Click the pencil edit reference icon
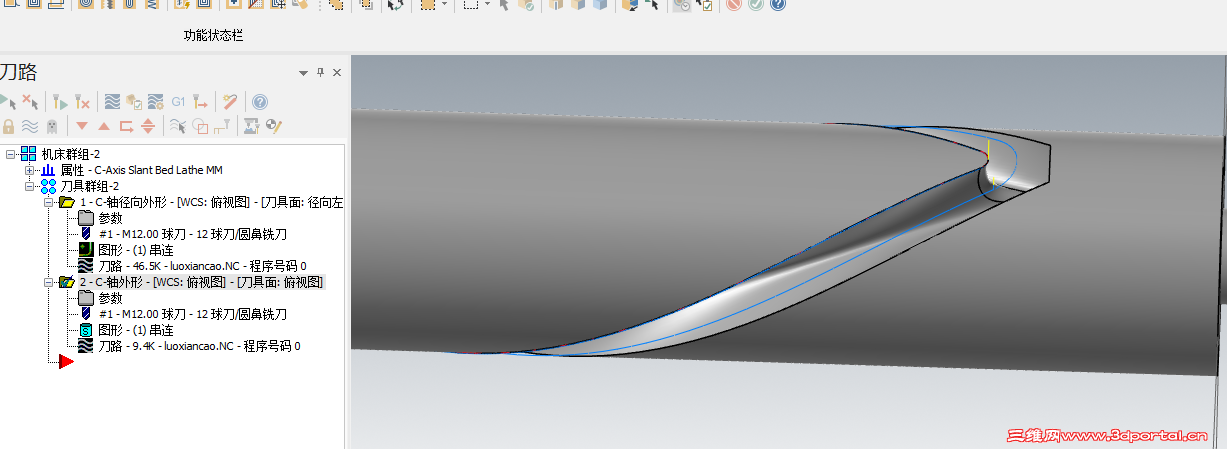Screen dimensions: 1227x449 tap(273, 126)
